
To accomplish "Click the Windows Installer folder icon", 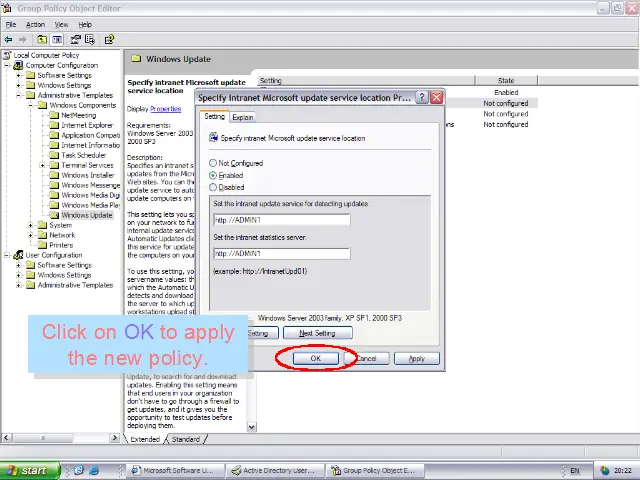I will [x=54, y=175].
